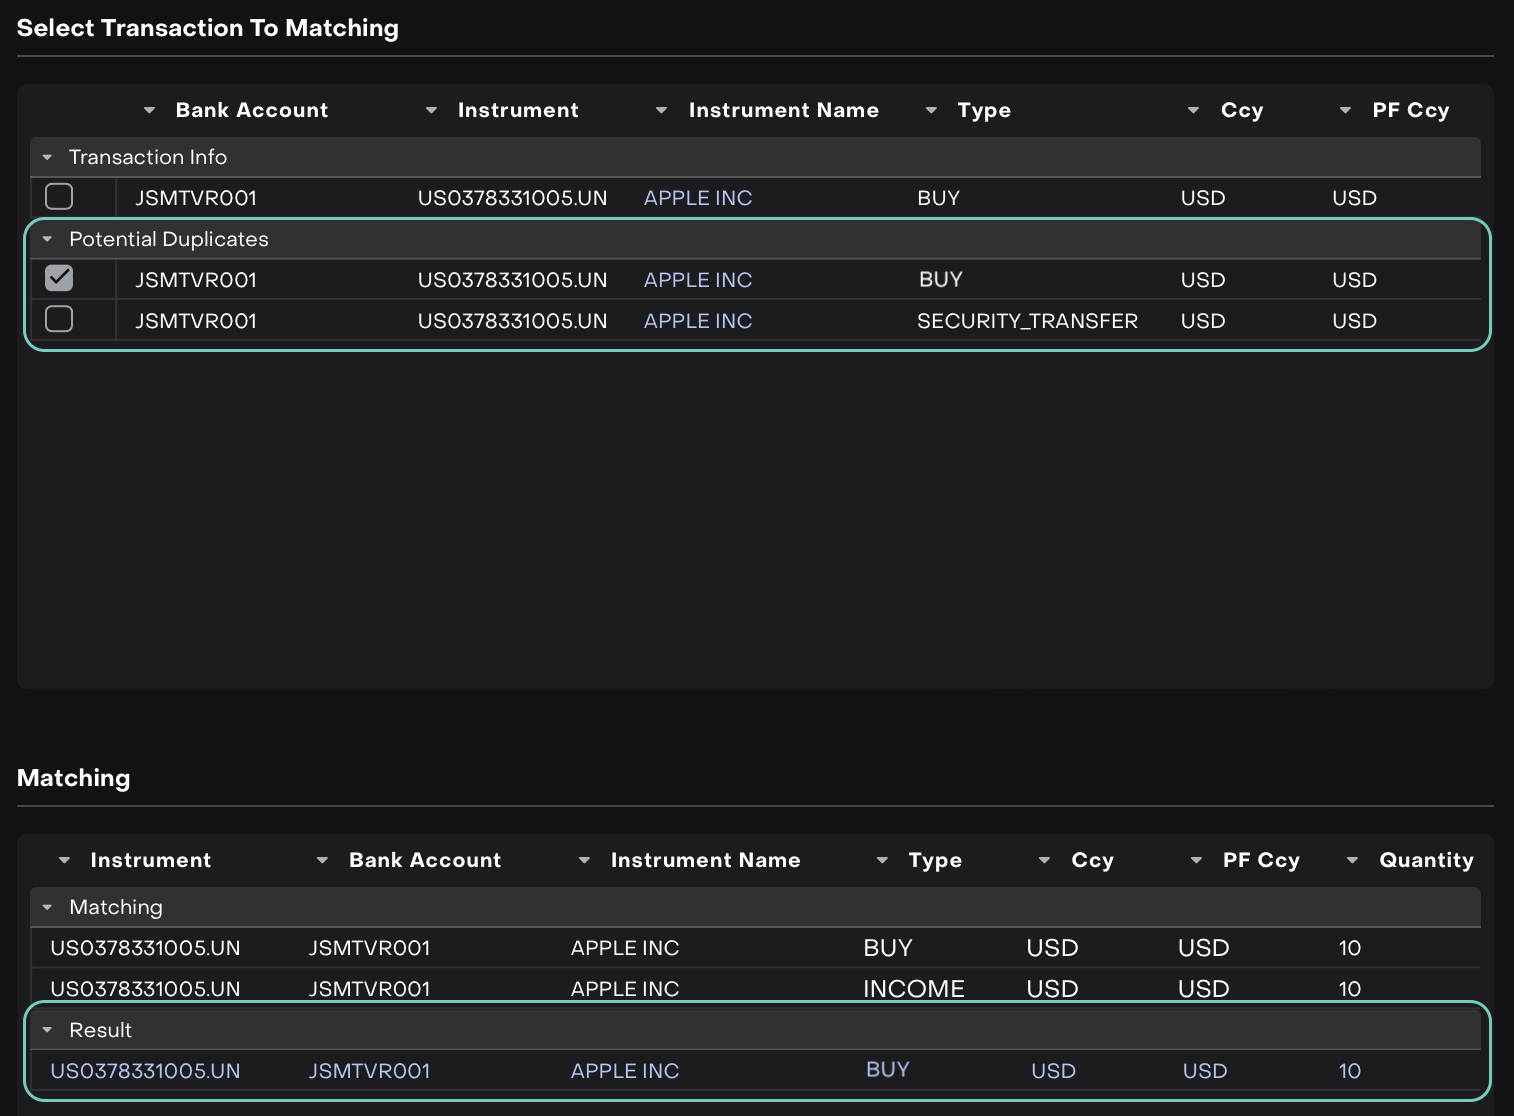Collapse the Result group

(47, 1030)
